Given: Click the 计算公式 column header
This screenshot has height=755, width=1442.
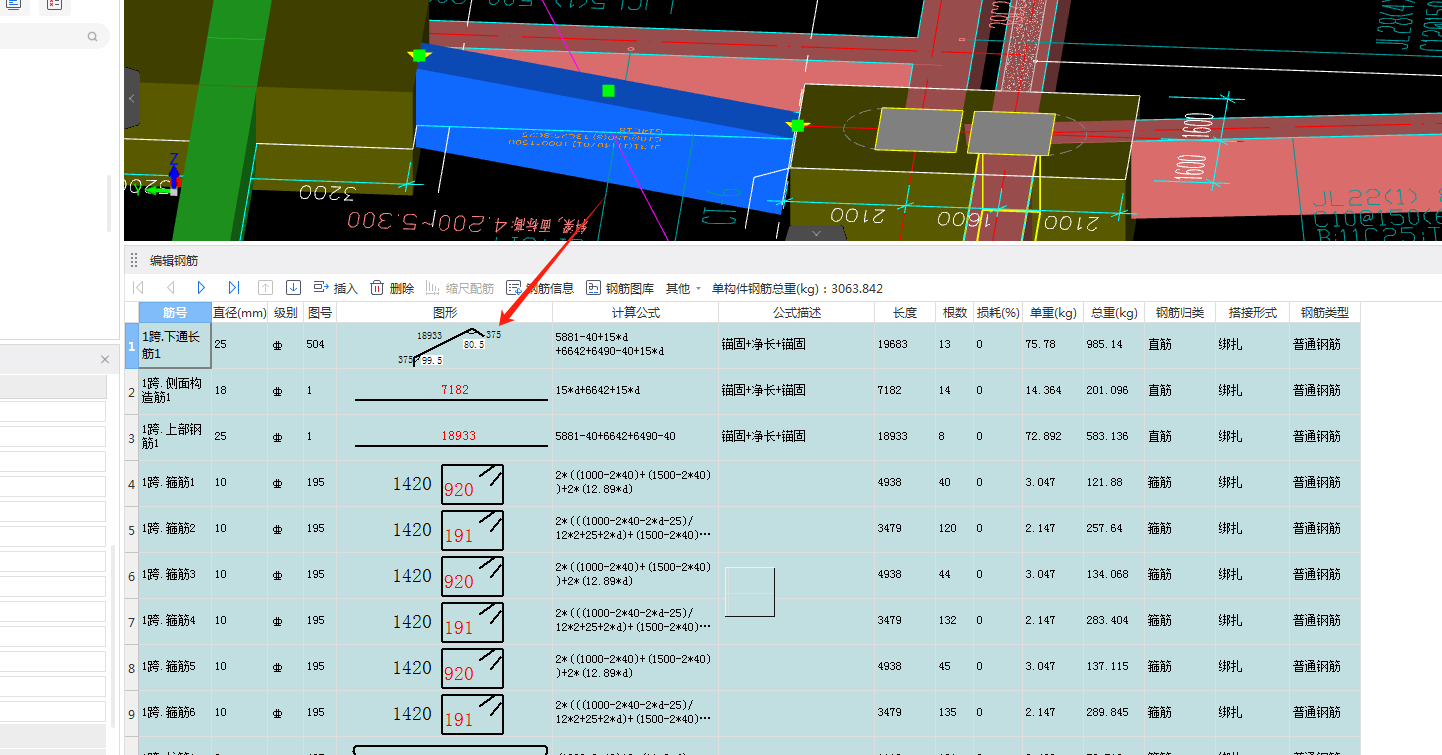Looking at the screenshot, I should 635,312.
